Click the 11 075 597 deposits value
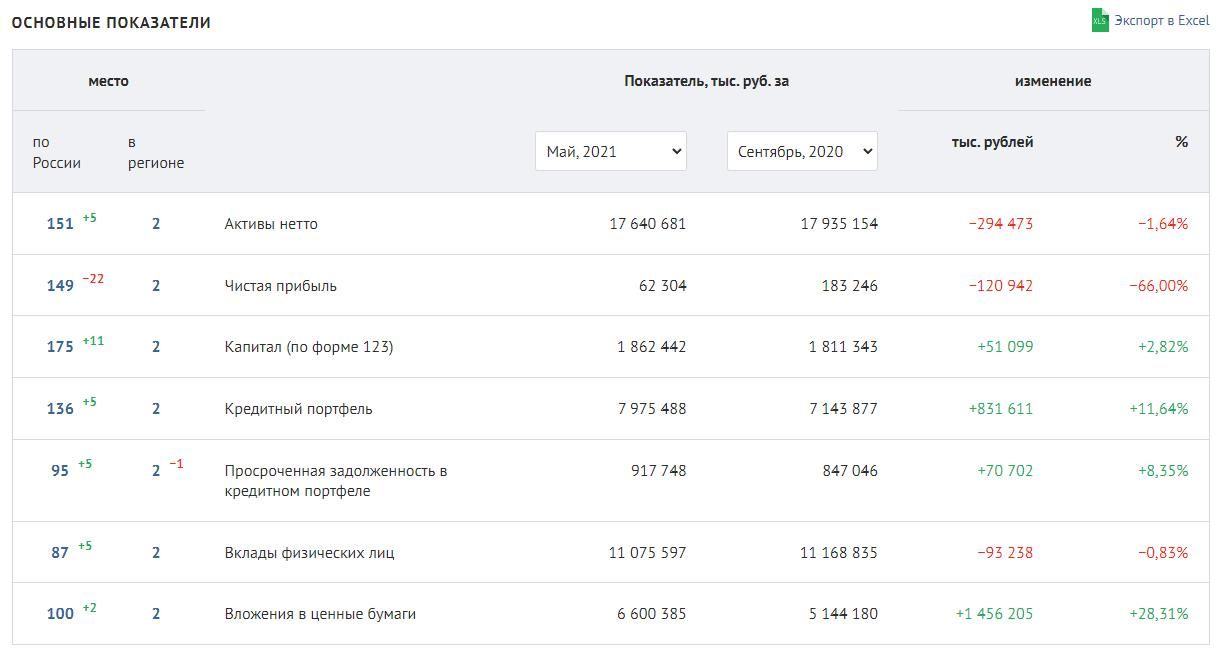Image resolution: width=1220 pixels, height=652 pixels. (648, 553)
